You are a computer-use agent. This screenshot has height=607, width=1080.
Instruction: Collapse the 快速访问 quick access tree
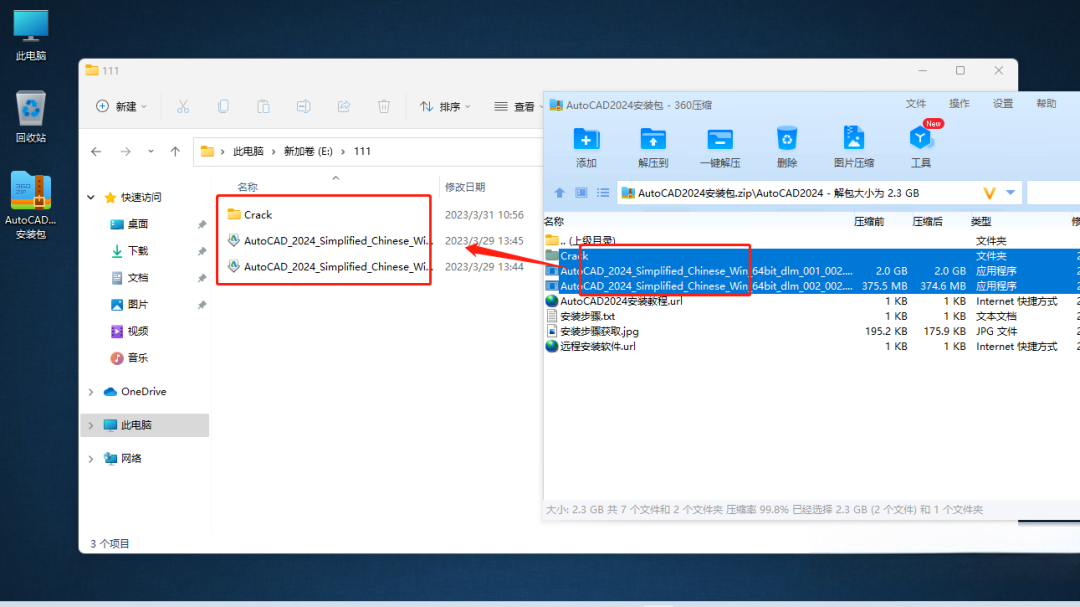pos(91,197)
